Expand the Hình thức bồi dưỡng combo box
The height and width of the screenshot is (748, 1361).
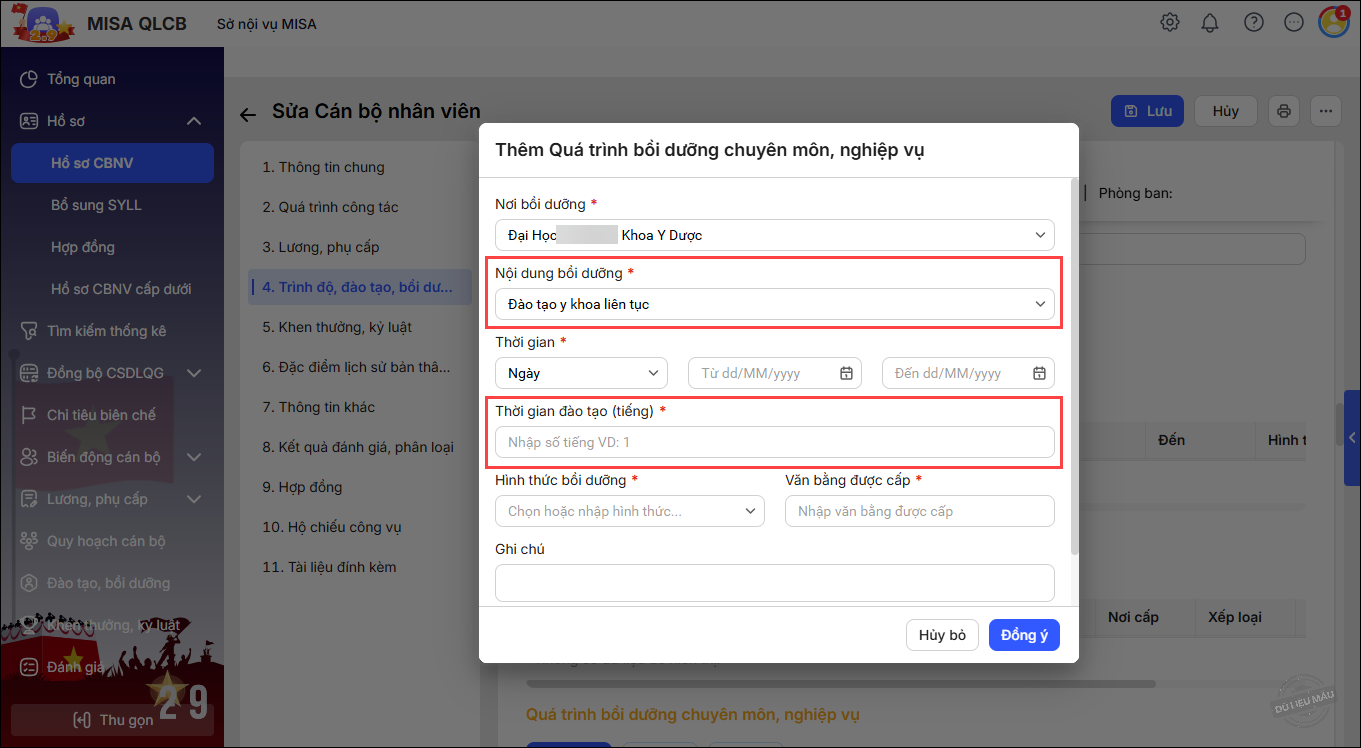coord(750,511)
